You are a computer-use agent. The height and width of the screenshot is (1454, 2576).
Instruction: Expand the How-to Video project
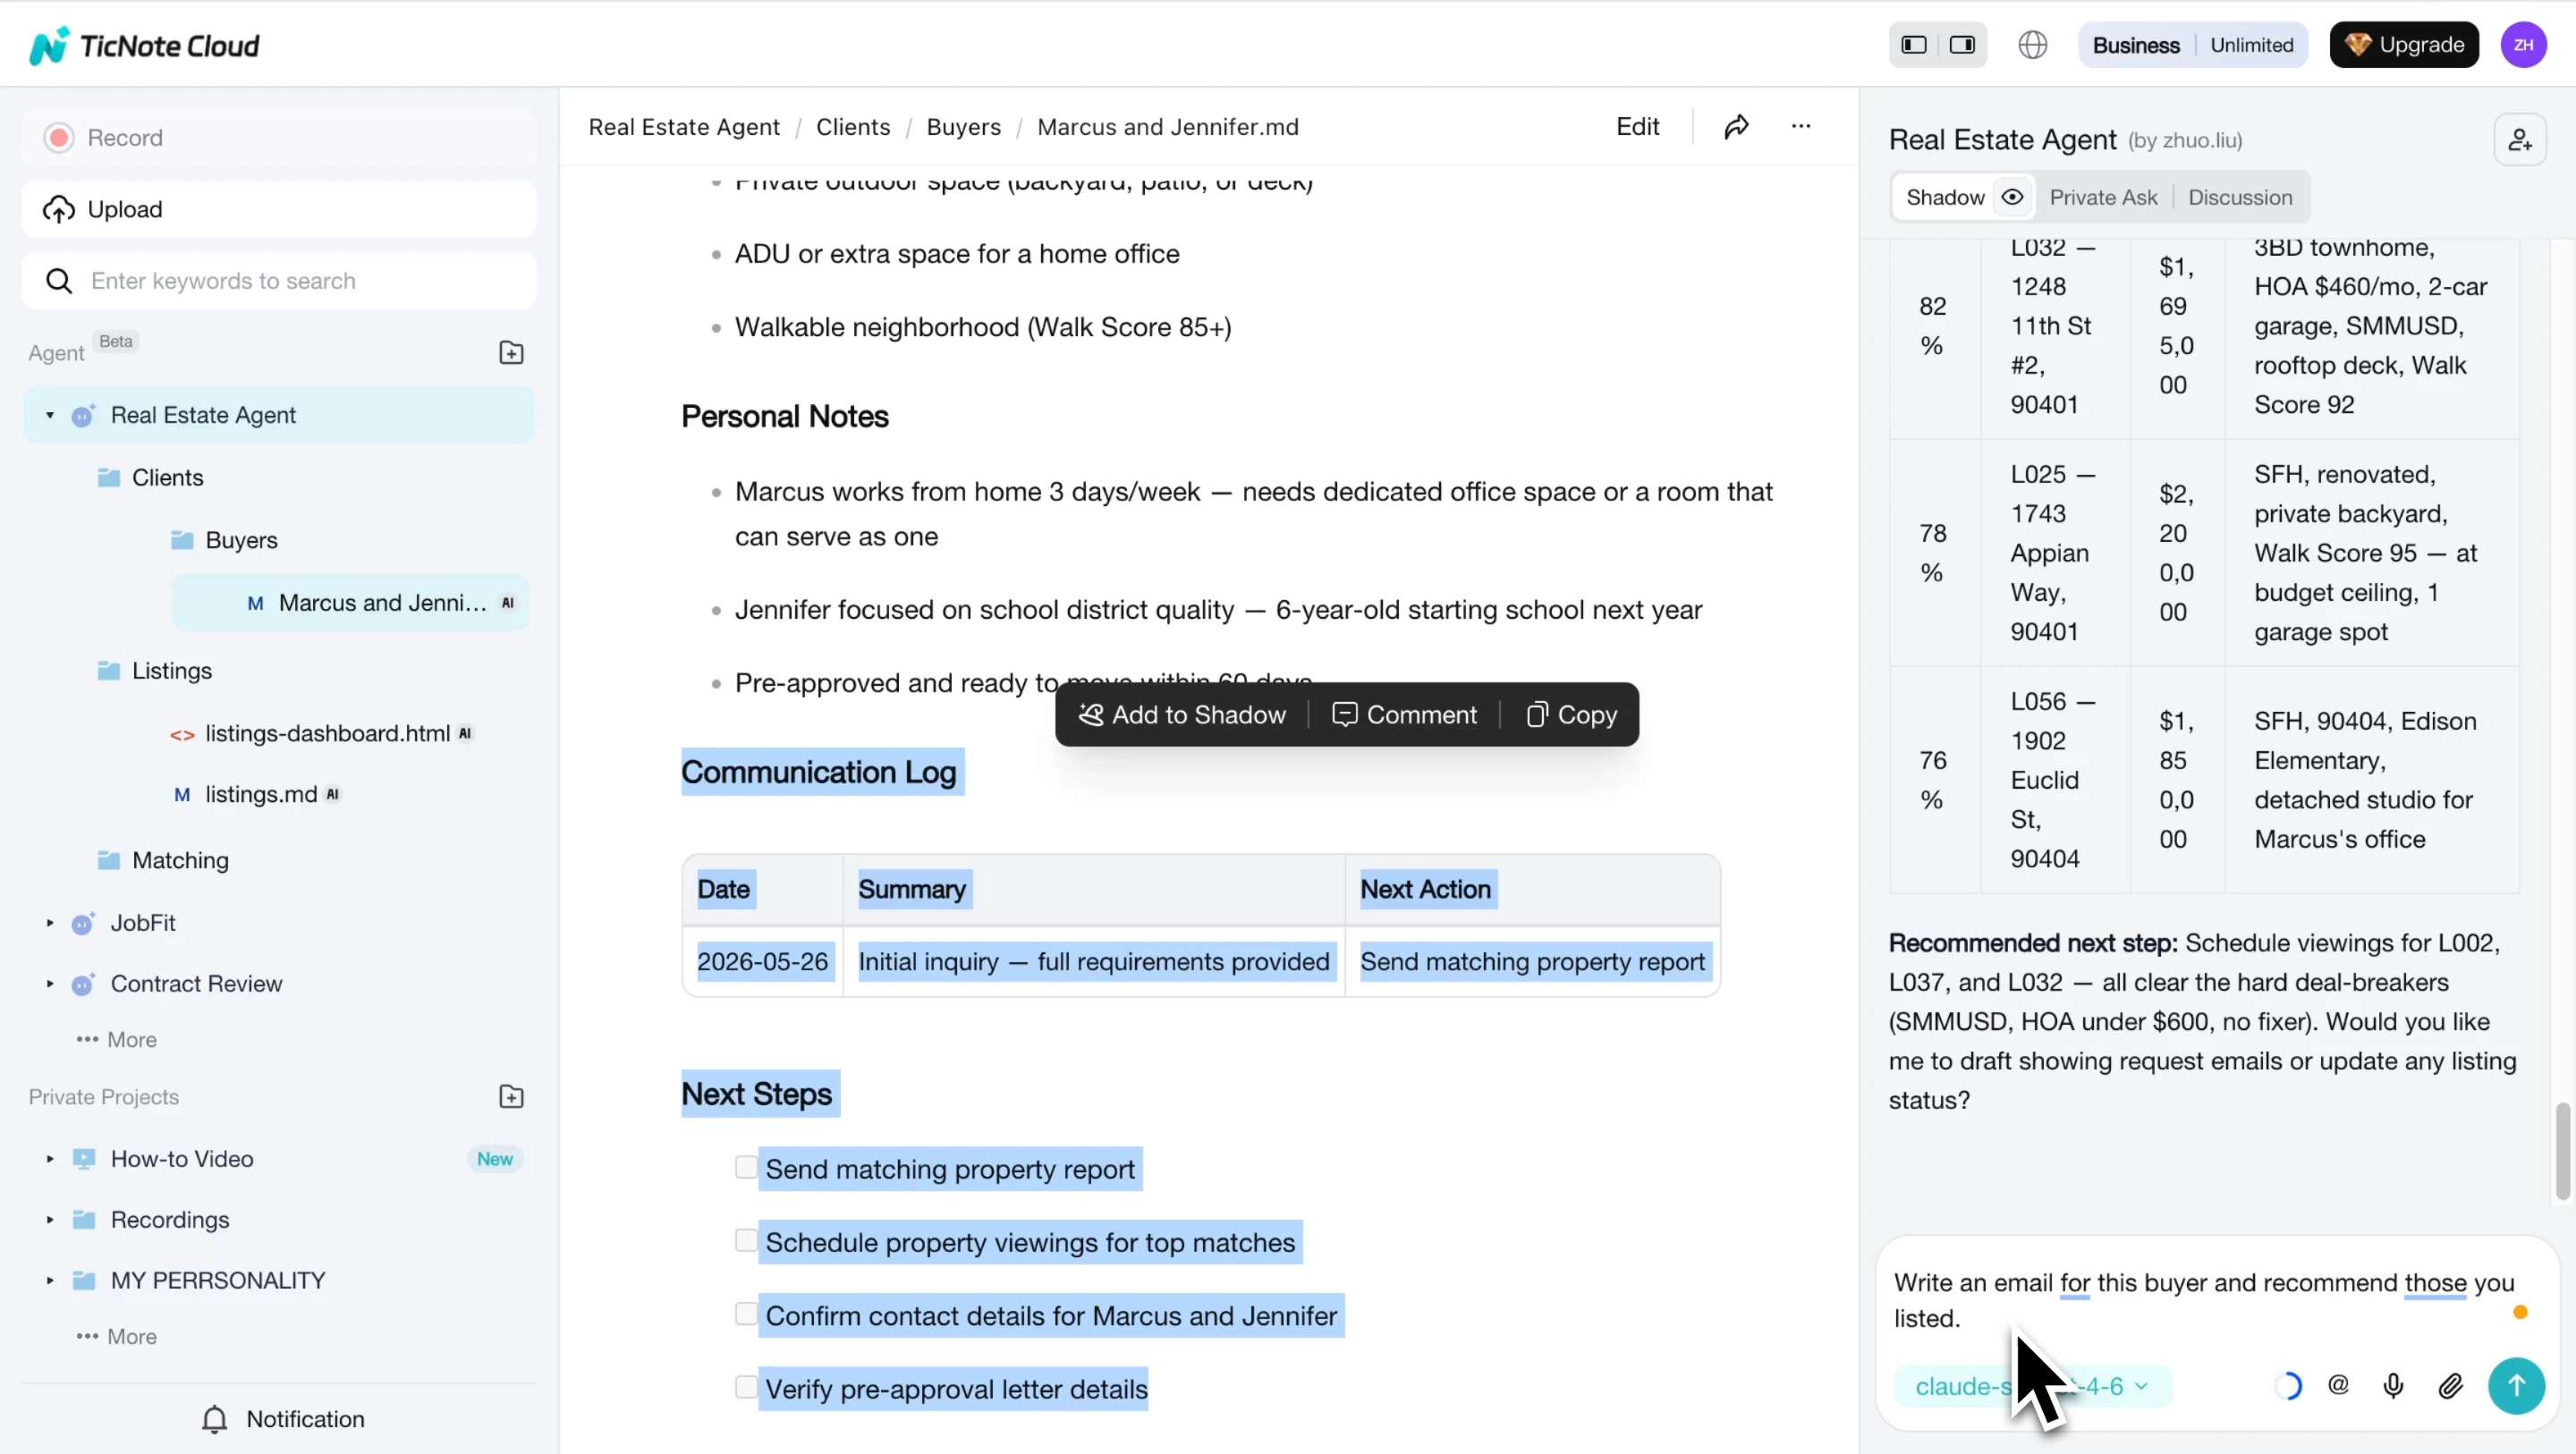pyautogui.click(x=50, y=1159)
